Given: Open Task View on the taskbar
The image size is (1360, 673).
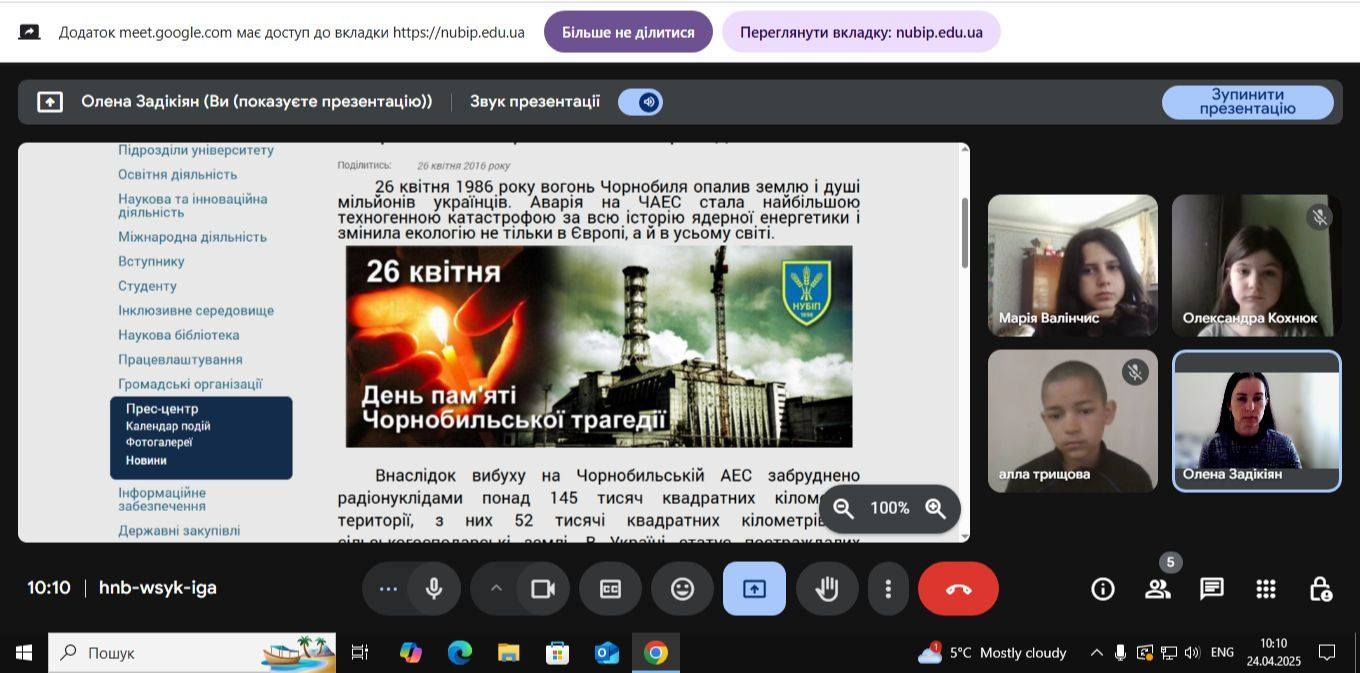Looking at the screenshot, I should (360, 653).
